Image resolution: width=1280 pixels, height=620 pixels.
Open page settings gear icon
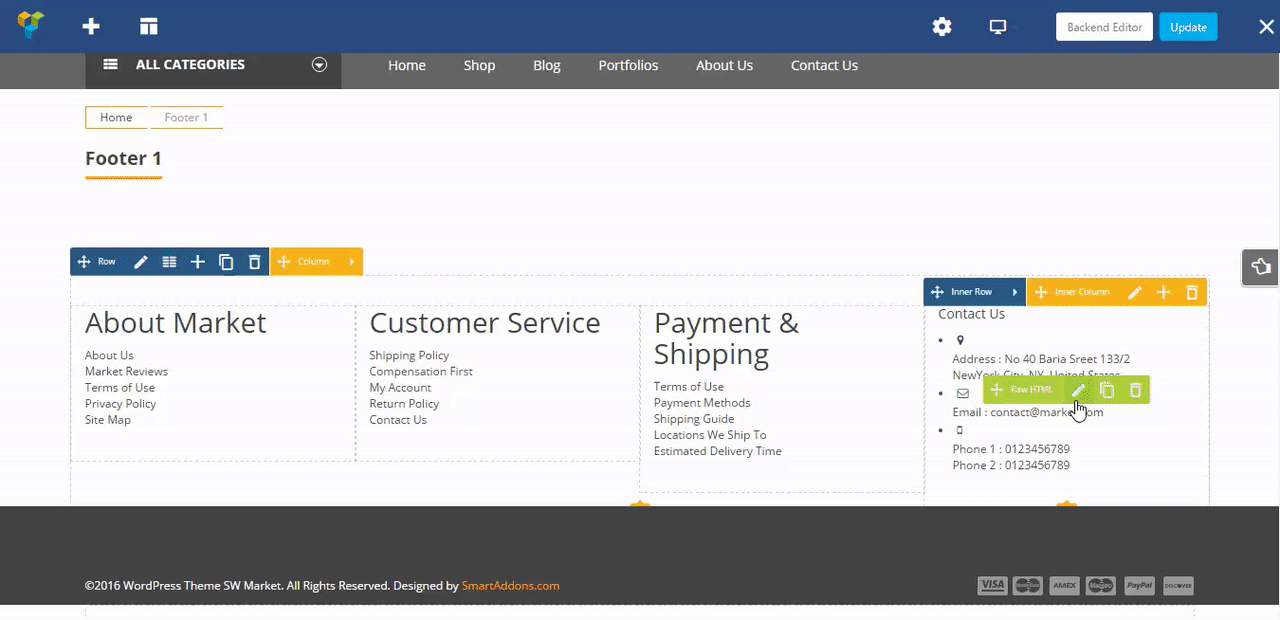[x=942, y=27]
